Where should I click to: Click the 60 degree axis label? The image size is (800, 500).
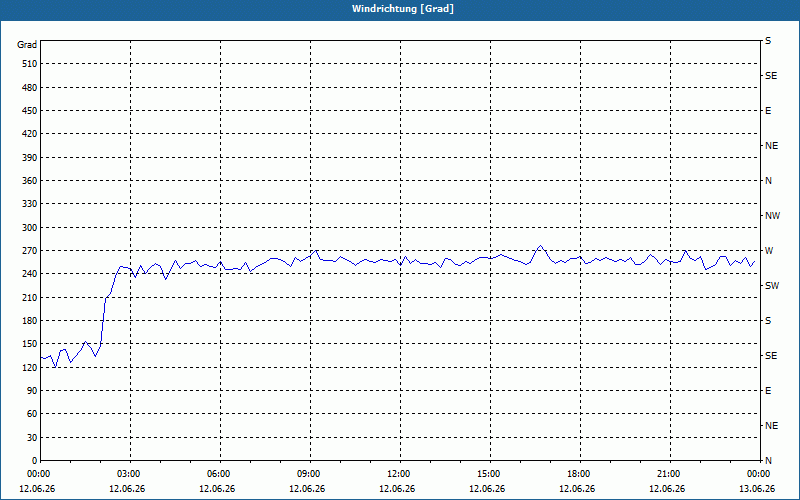click(32, 414)
